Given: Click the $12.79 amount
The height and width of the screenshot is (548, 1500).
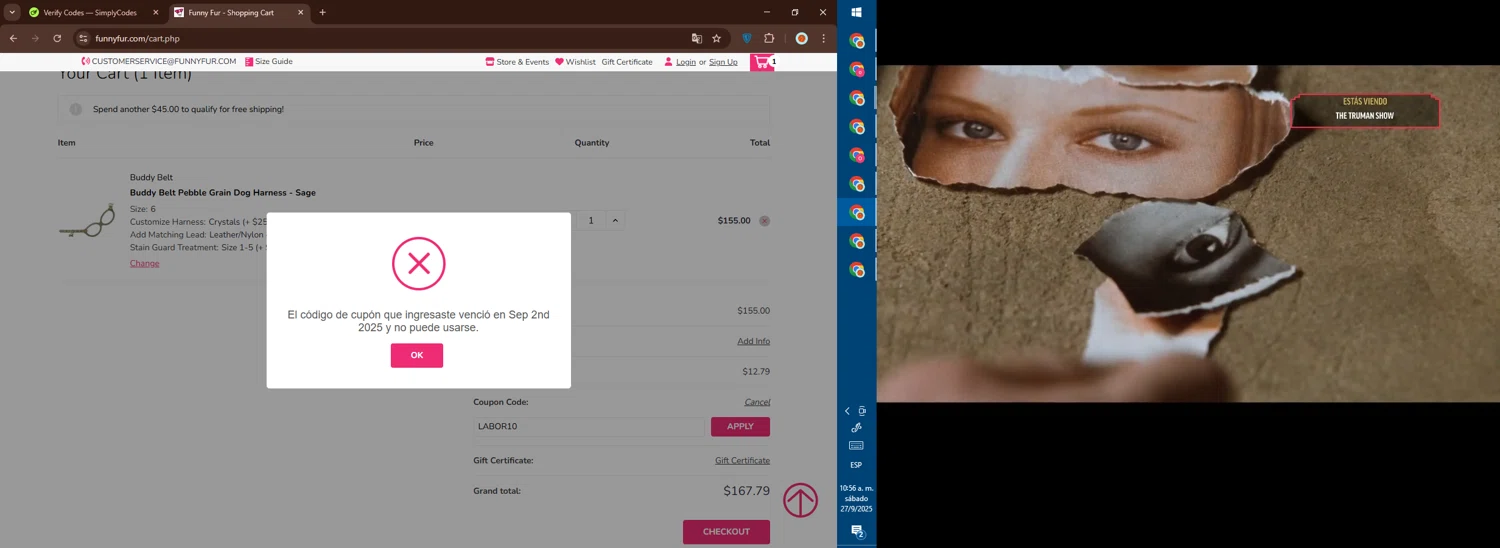Looking at the screenshot, I should 756,372.
